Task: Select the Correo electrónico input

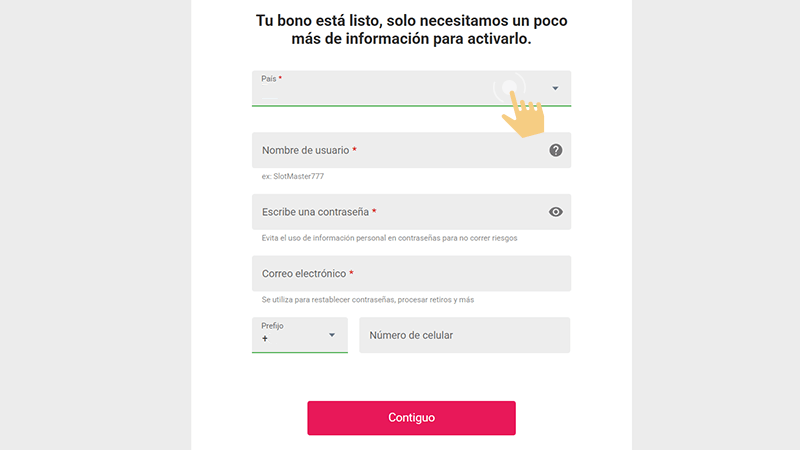Action: [x=411, y=273]
